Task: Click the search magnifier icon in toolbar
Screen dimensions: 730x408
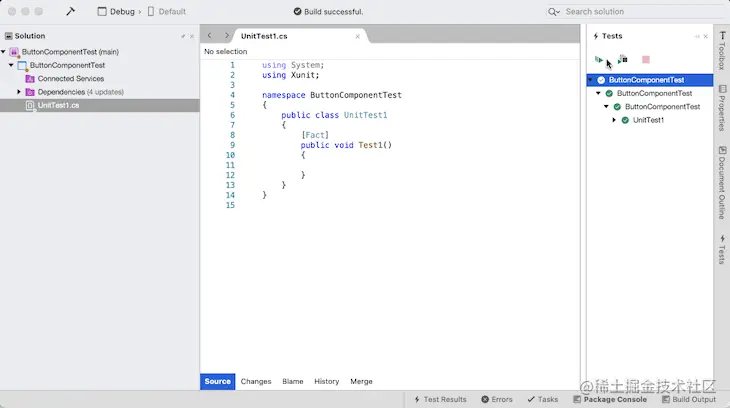Action: 554,12
